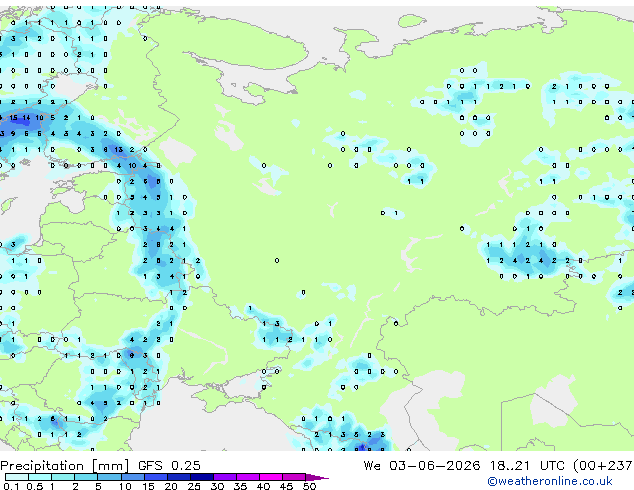Screen dimensions: 634x490
Task: Click the legend swatch between 5 and 10
Action: [x=109, y=477]
